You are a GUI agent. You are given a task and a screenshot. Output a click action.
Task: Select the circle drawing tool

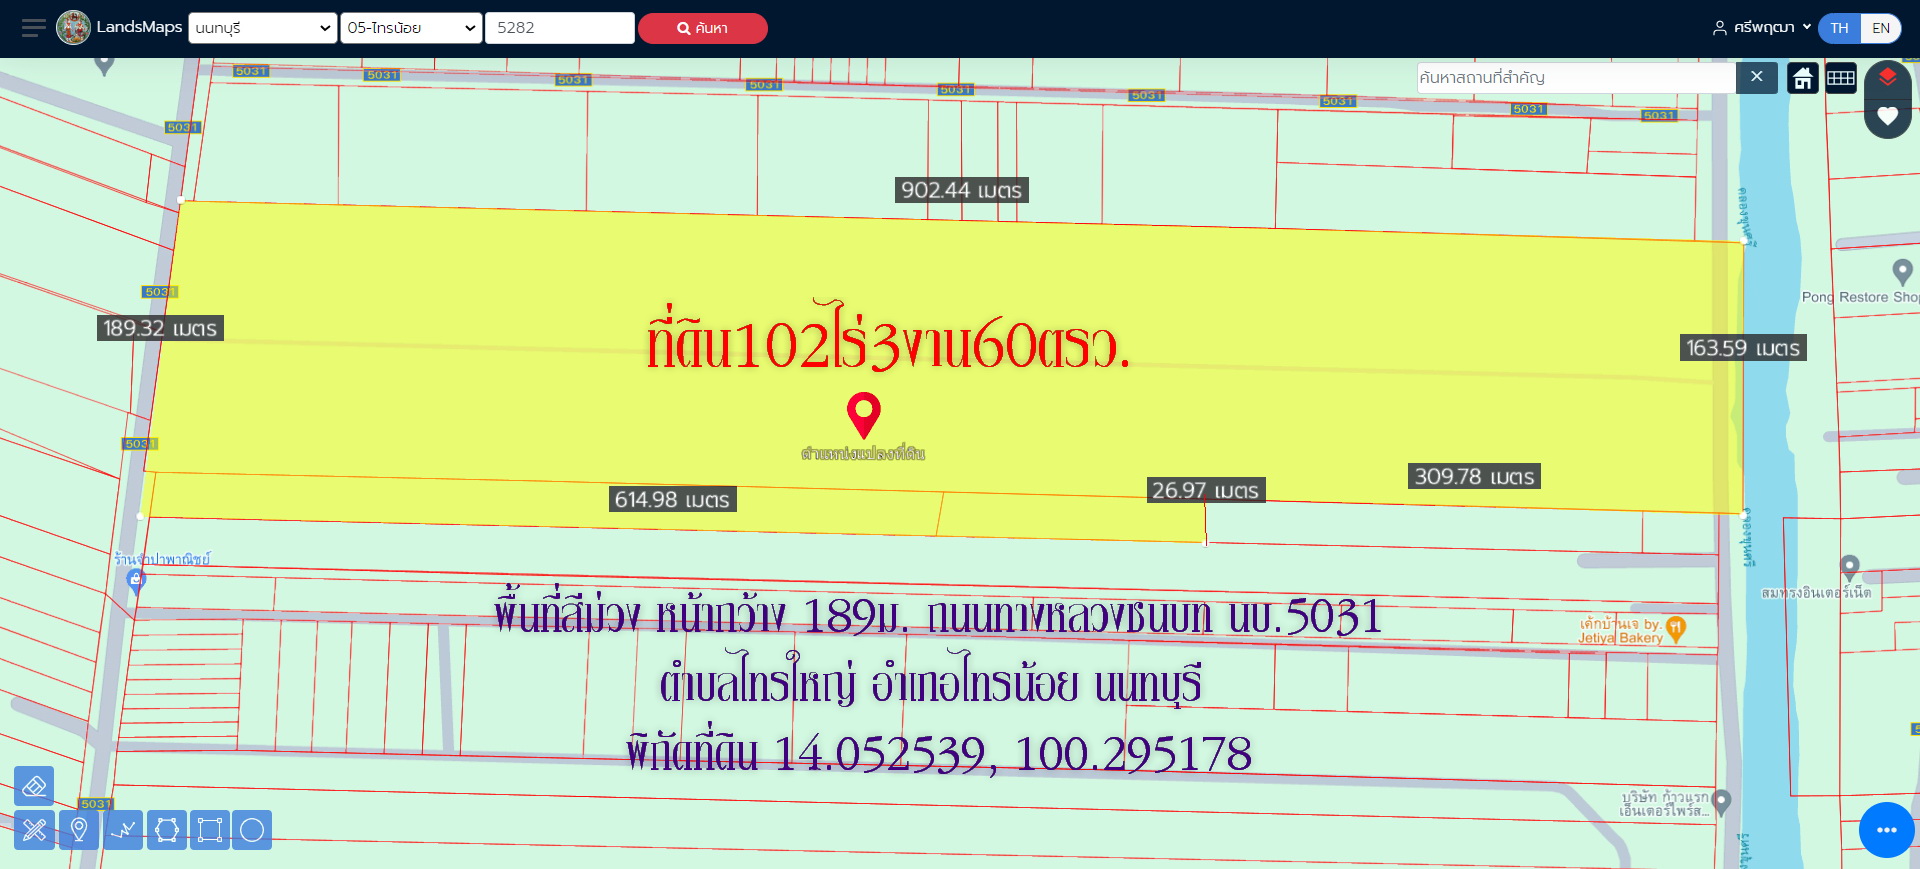pos(252,830)
